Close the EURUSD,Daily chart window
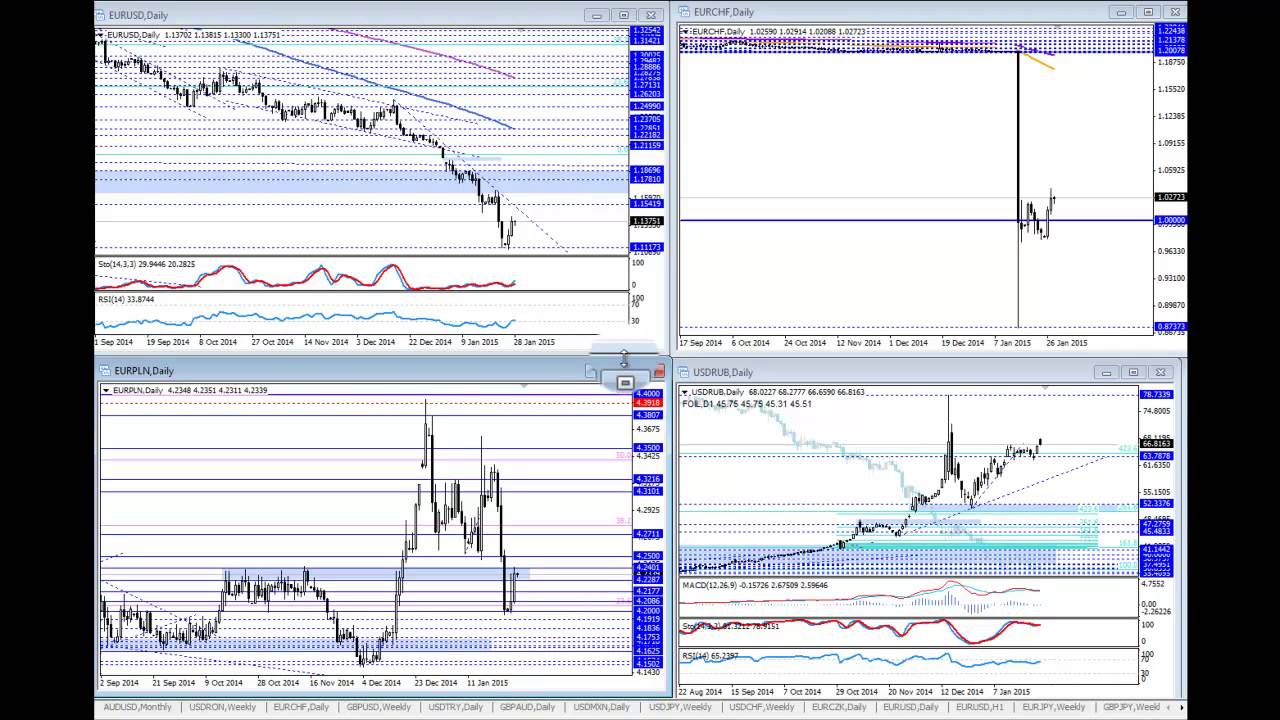 651,15
